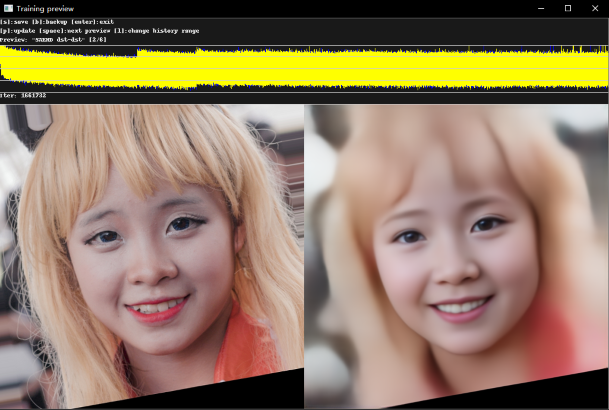This screenshot has height=410, width=609.
Task: Click the "[l]:change history range" hint
Action: (157, 31)
